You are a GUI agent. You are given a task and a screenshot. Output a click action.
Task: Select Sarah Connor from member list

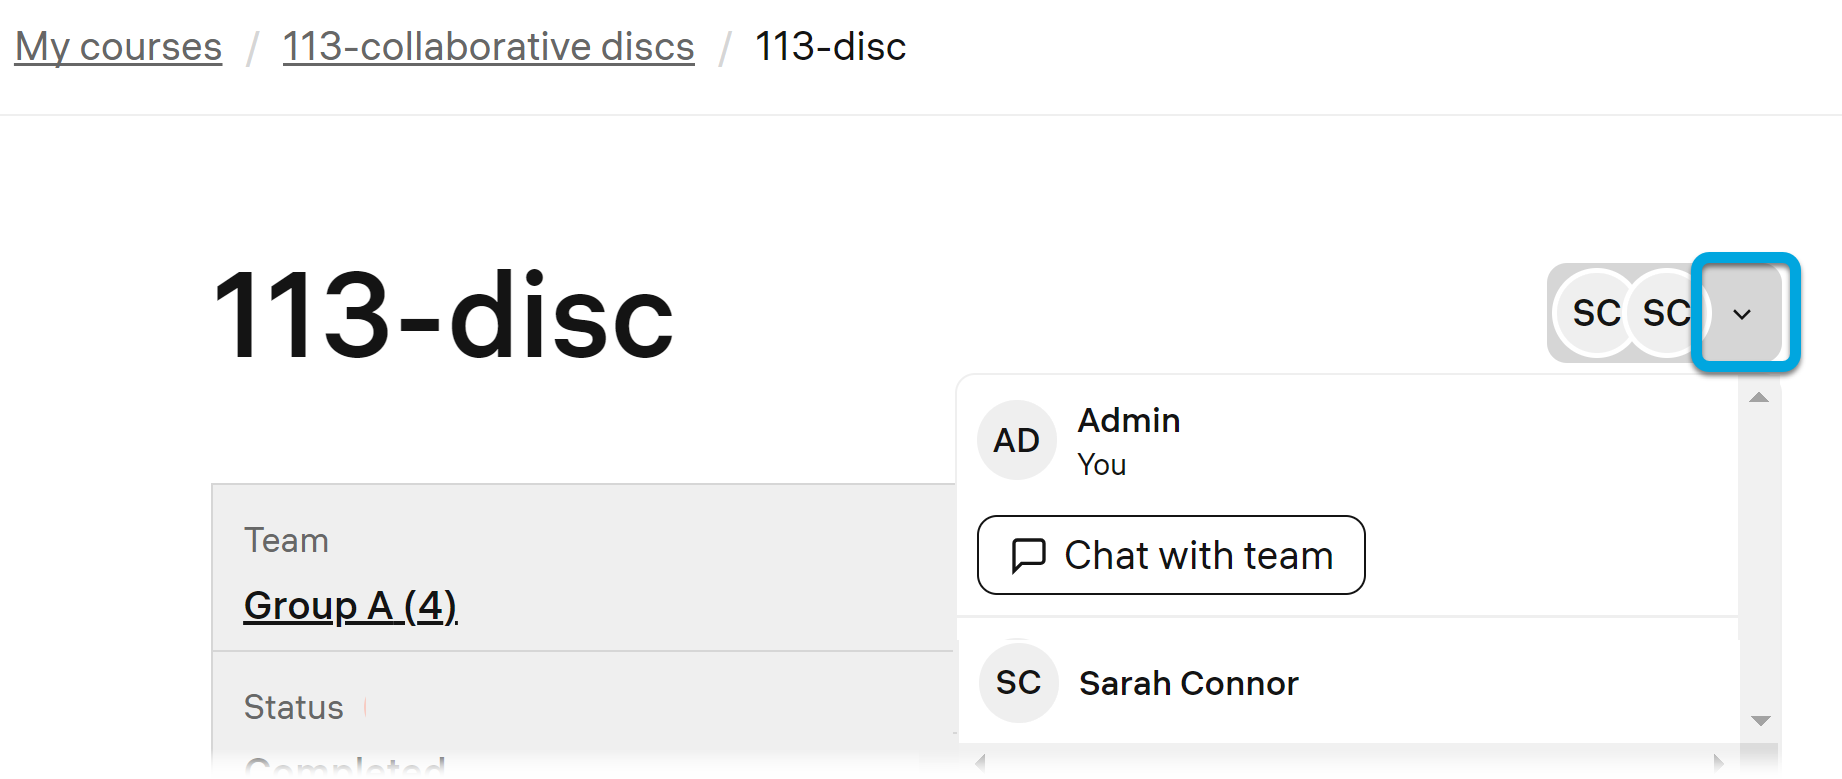click(1188, 684)
